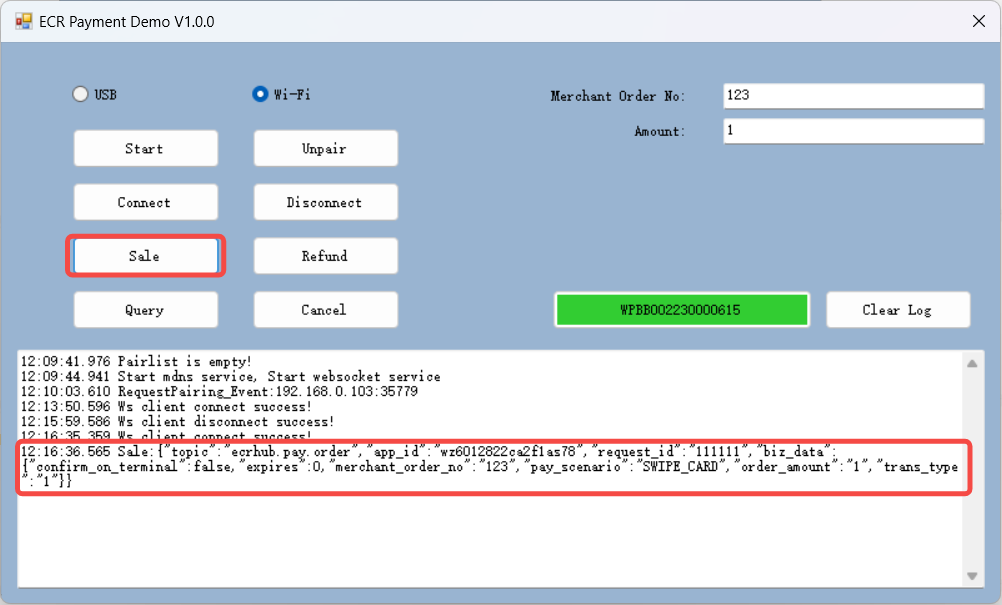Click the Query button

[146, 310]
